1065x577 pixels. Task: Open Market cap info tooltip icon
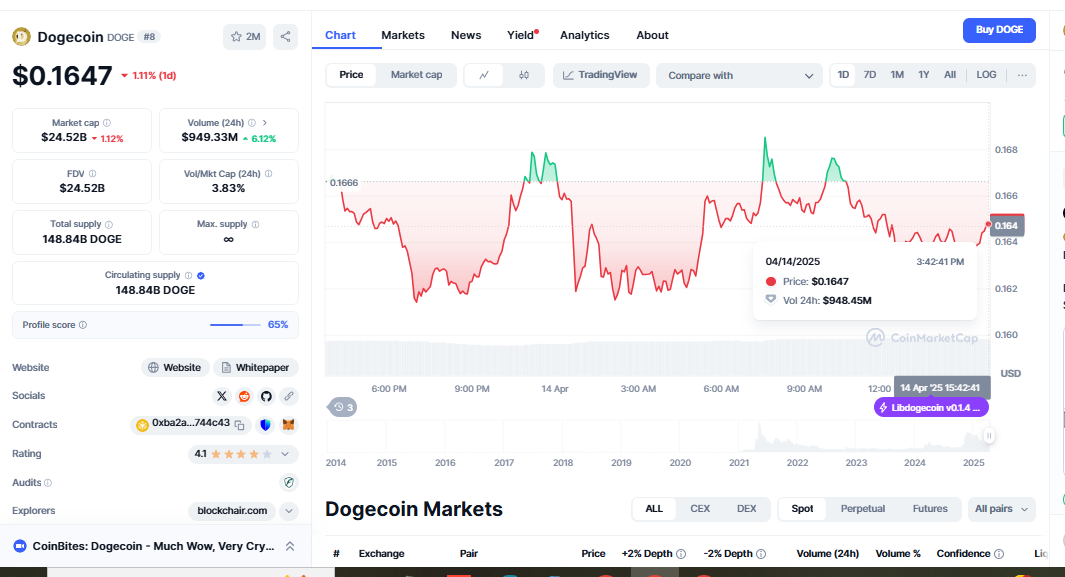click(107, 123)
